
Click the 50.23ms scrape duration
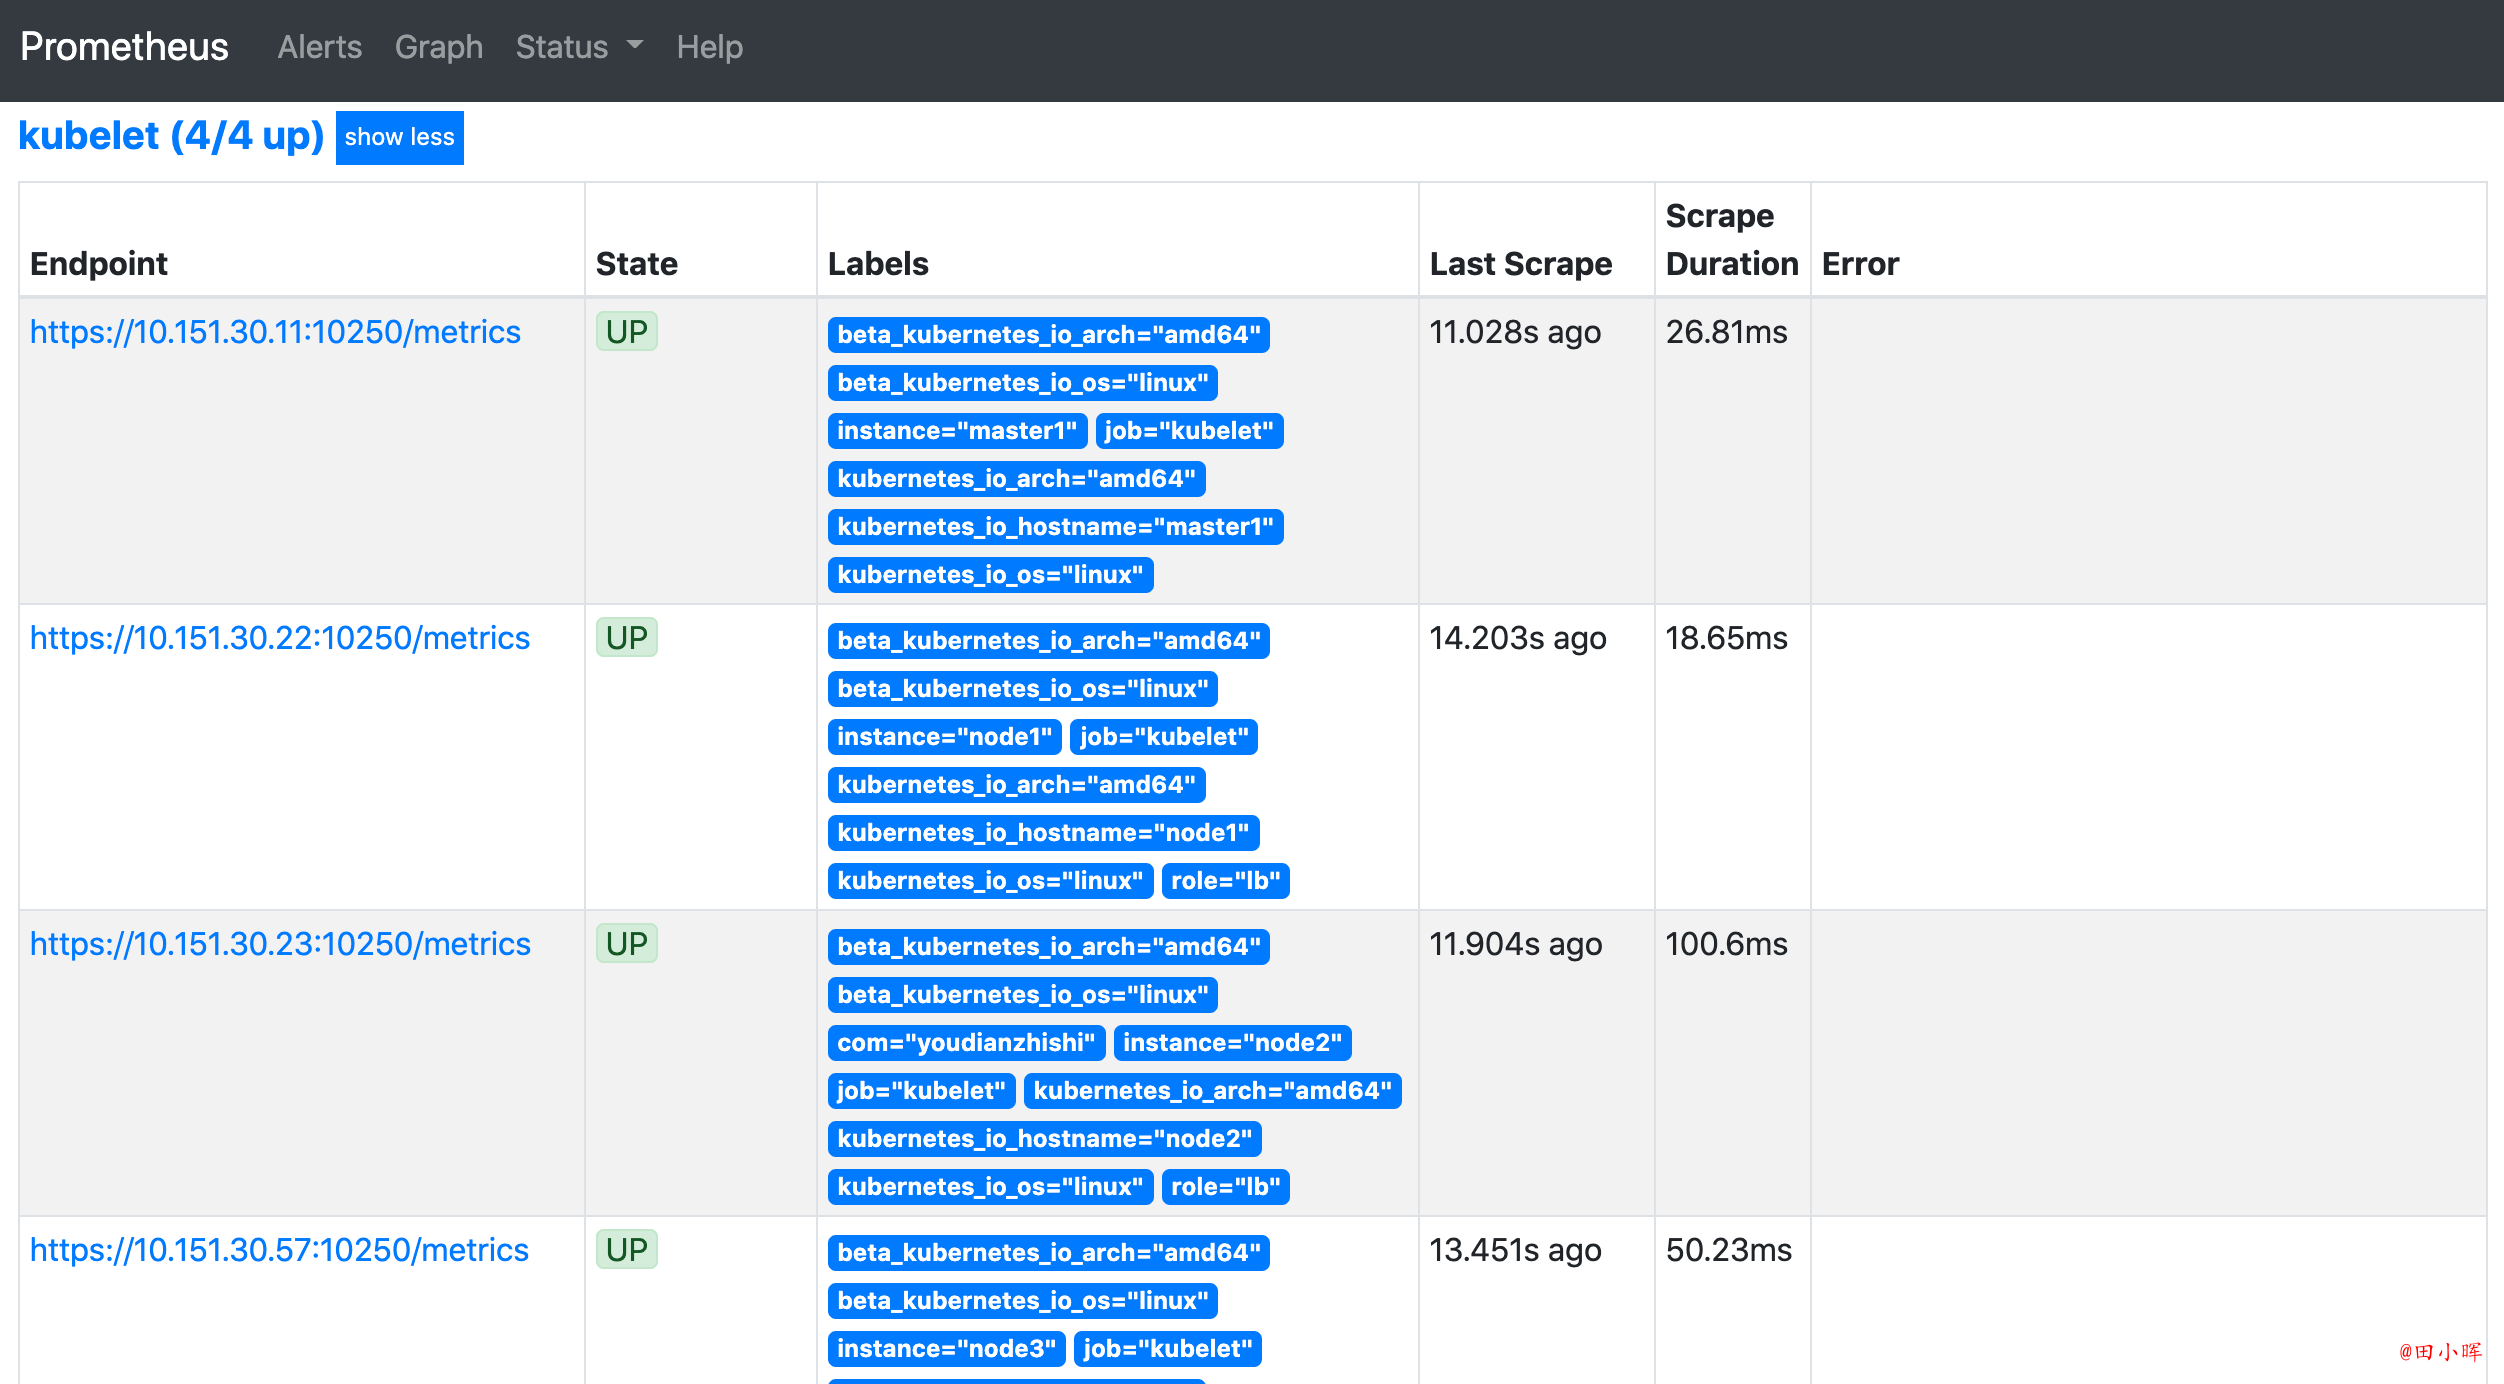click(x=1729, y=1250)
